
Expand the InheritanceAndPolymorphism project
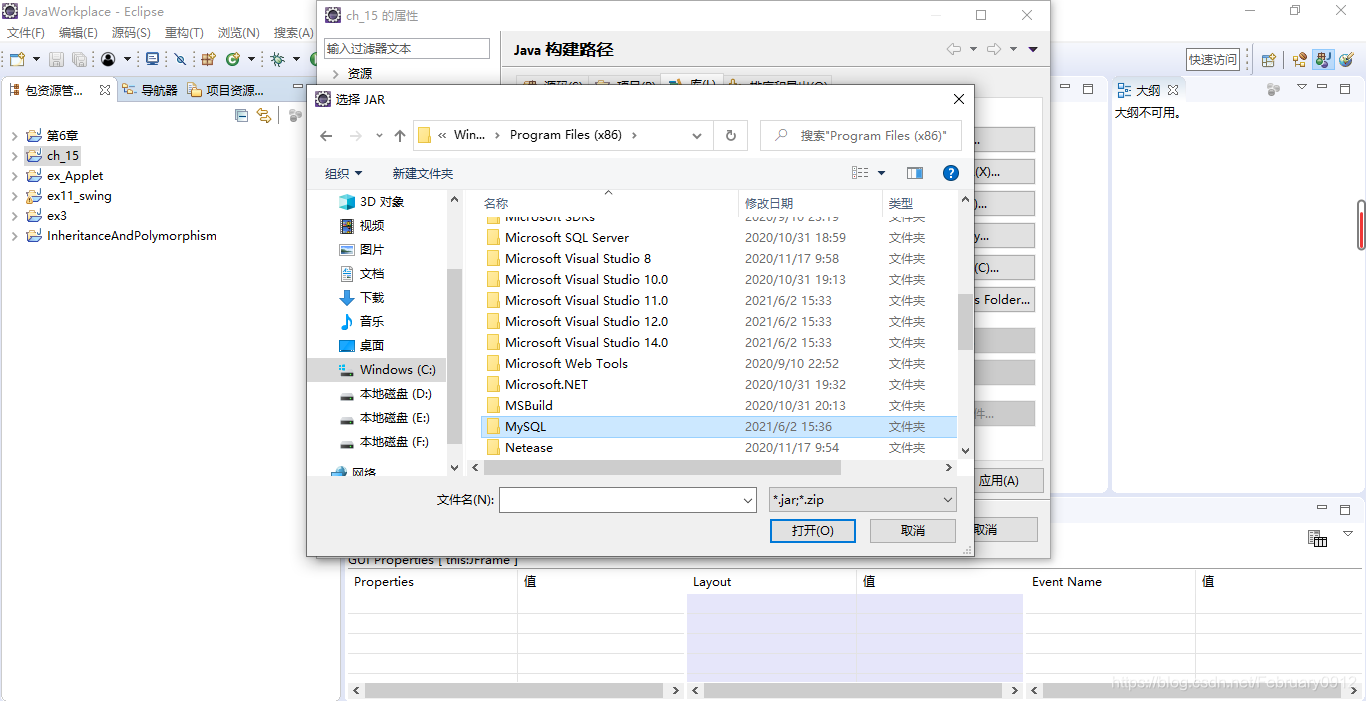coord(14,236)
